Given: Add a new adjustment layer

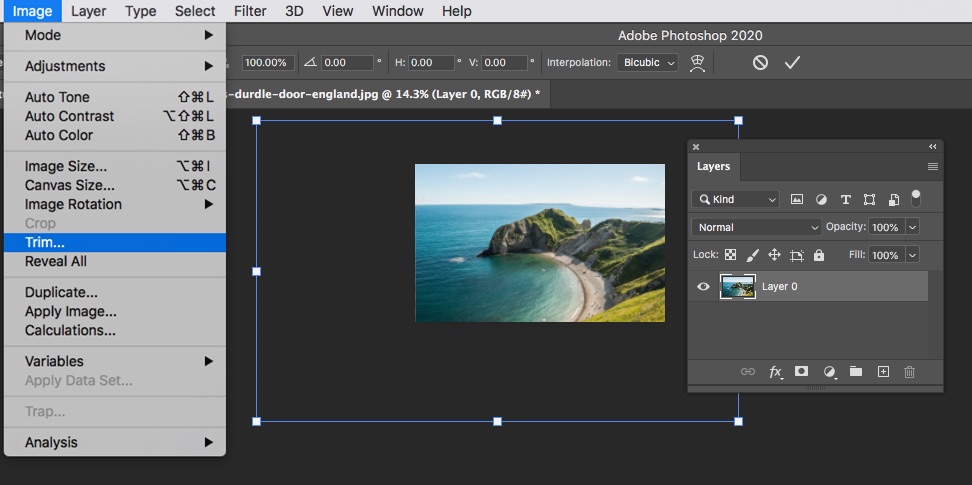Looking at the screenshot, I should (829, 371).
